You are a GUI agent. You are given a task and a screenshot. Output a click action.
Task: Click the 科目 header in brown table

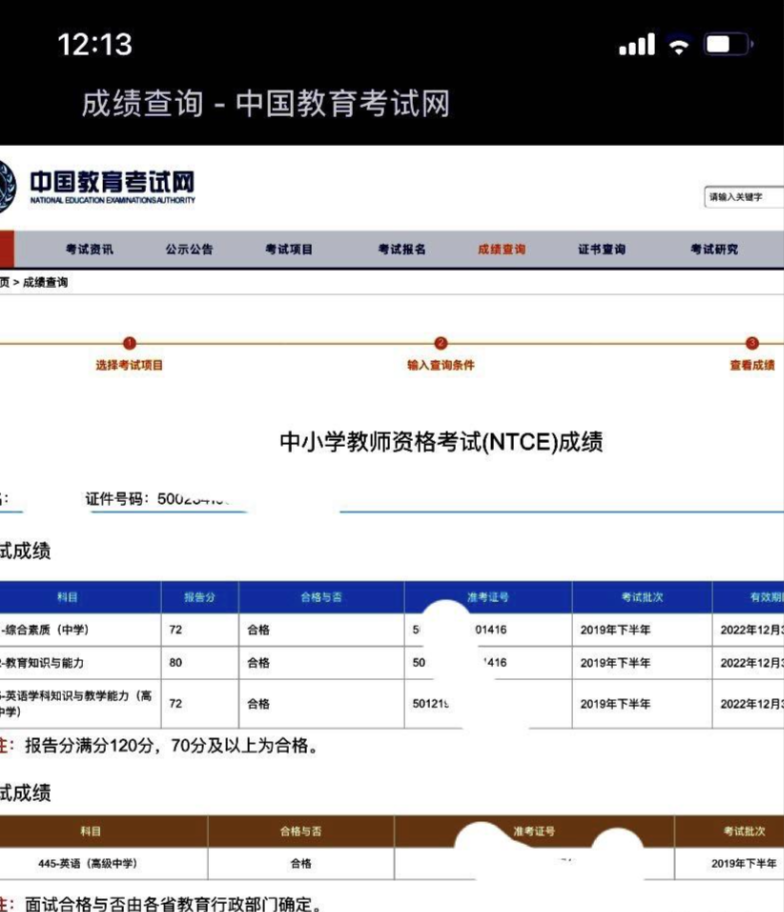click(x=91, y=832)
